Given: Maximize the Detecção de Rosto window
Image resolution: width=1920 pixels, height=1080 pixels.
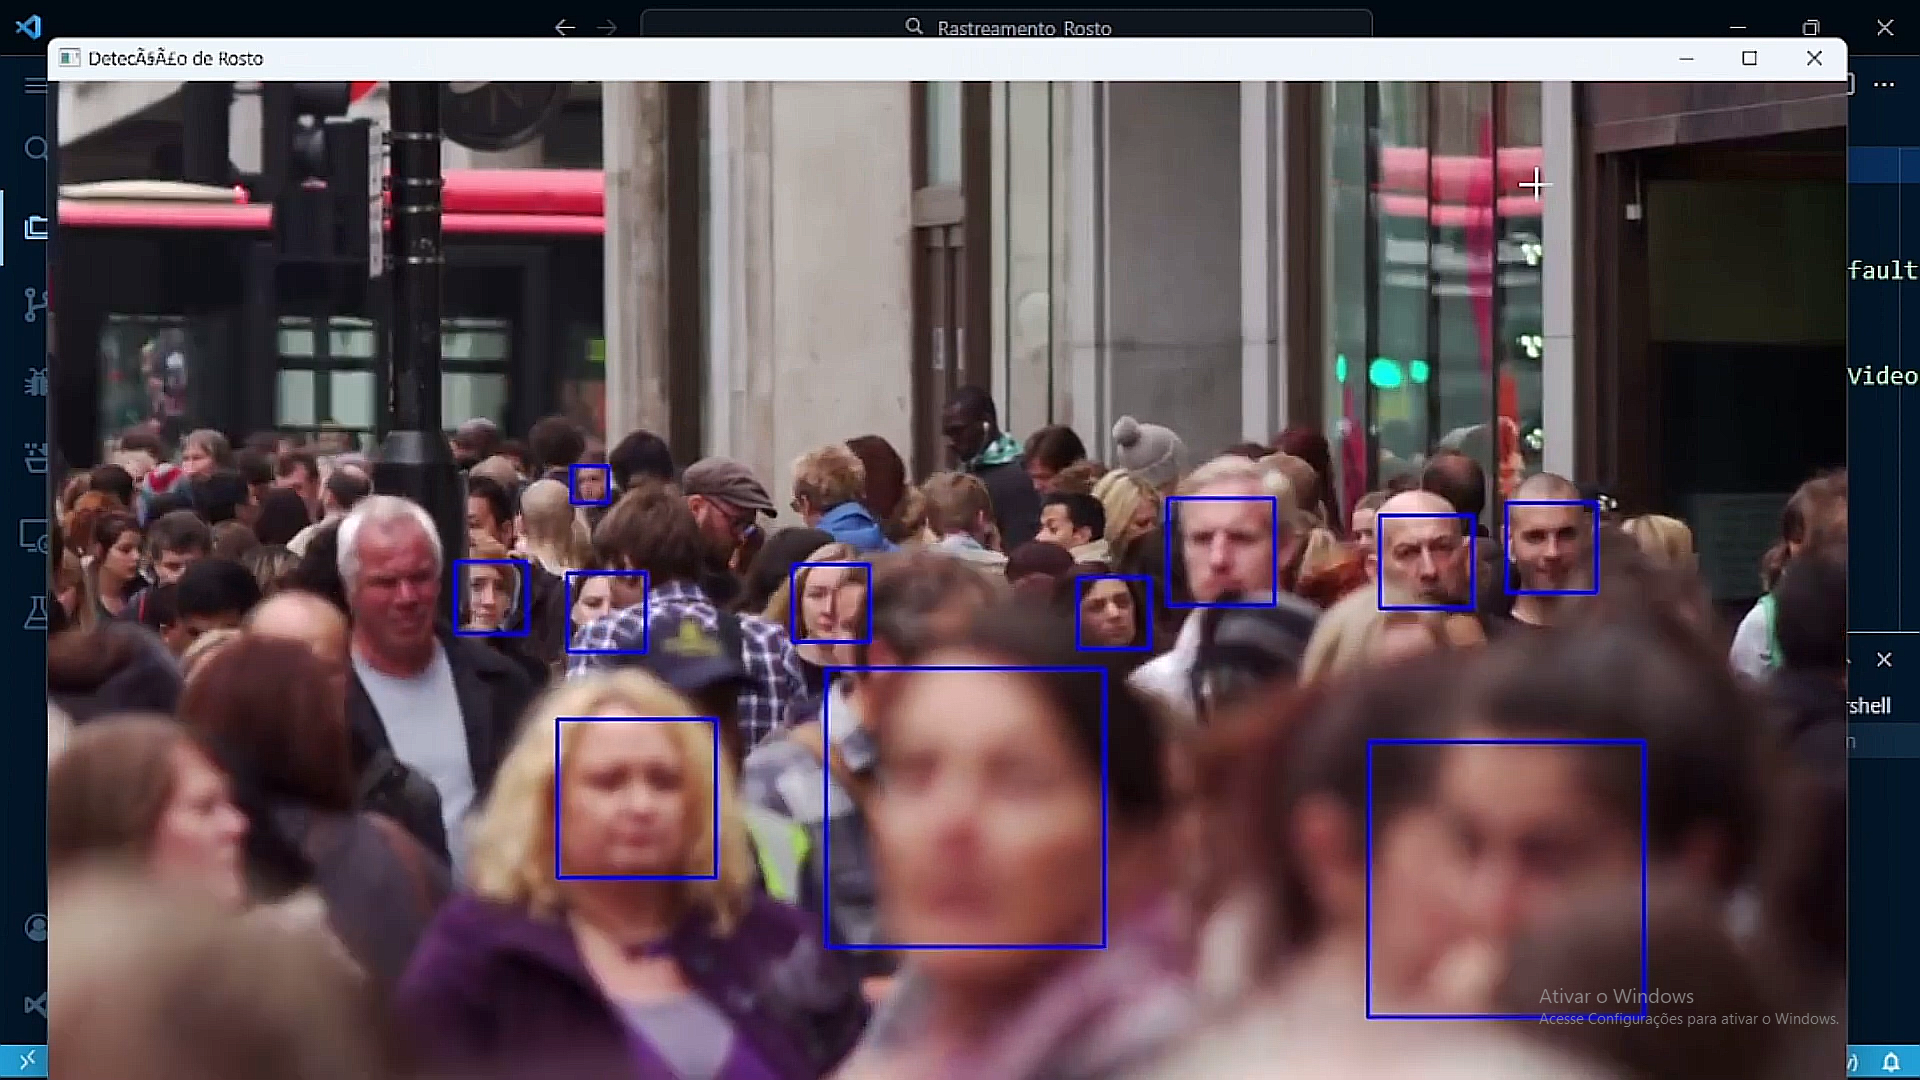Looking at the screenshot, I should (x=1749, y=58).
